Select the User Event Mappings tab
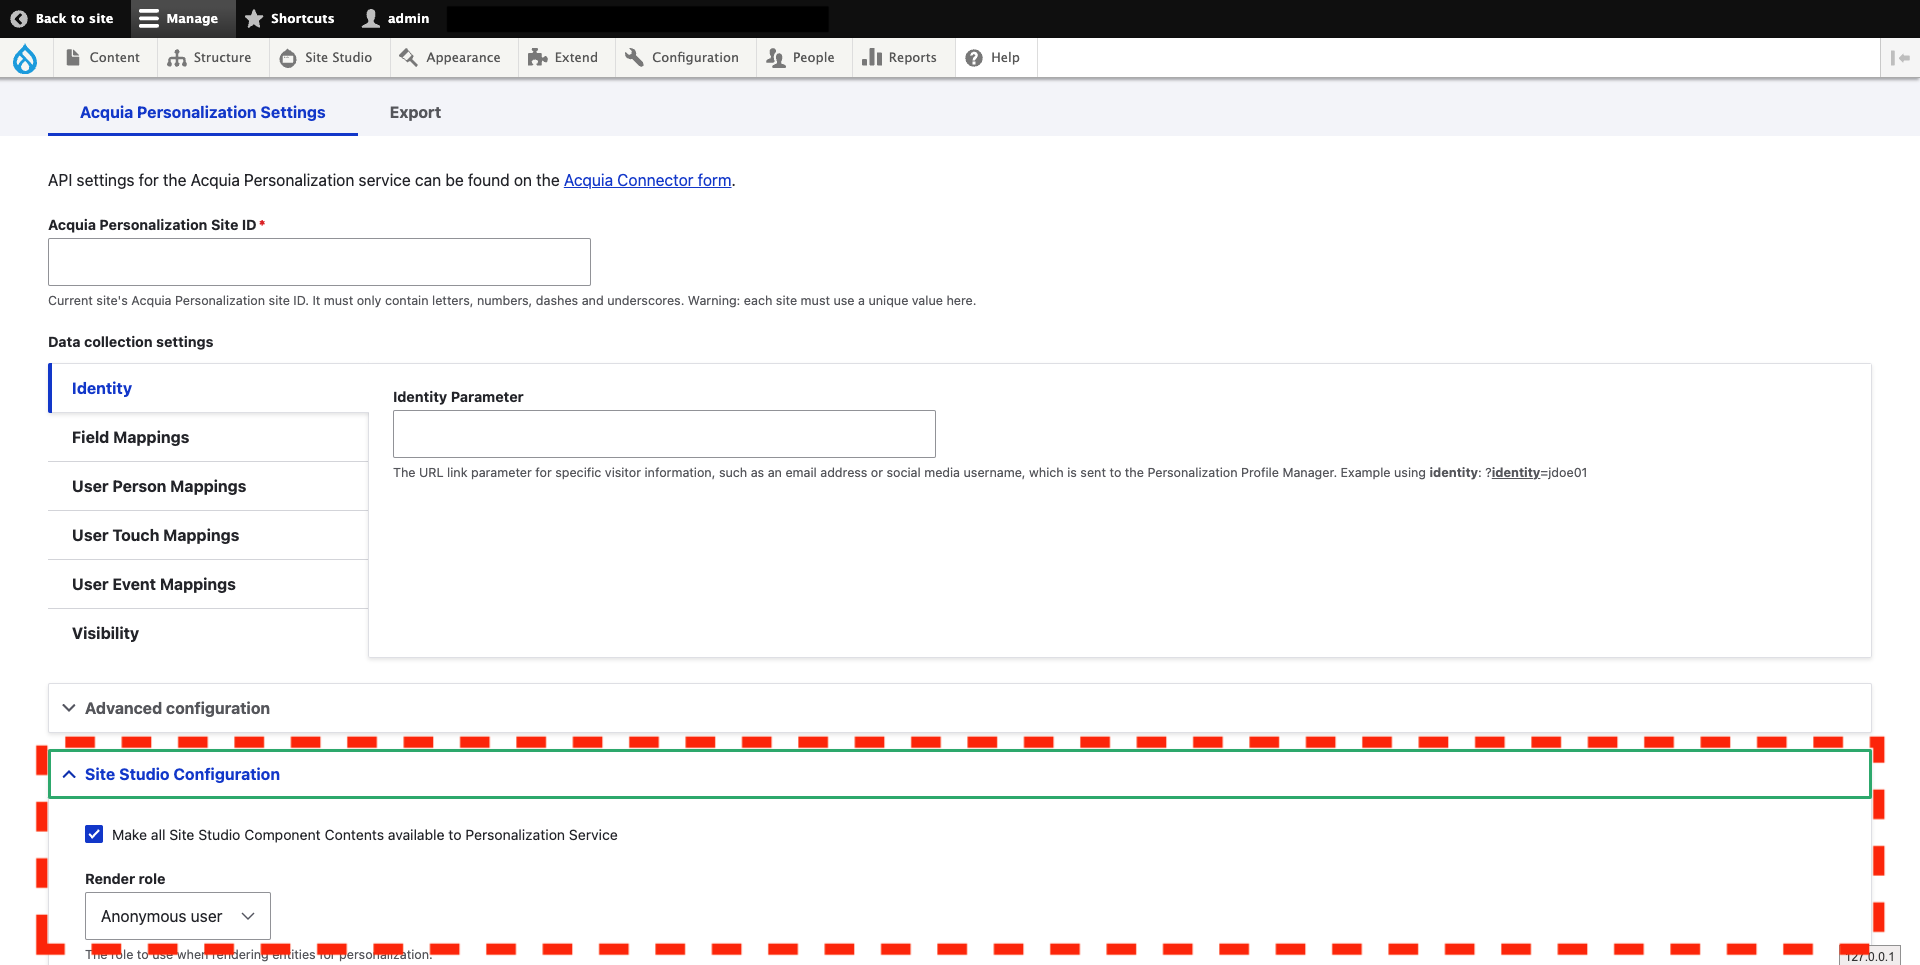The width and height of the screenshot is (1920, 965). pos(209,584)
